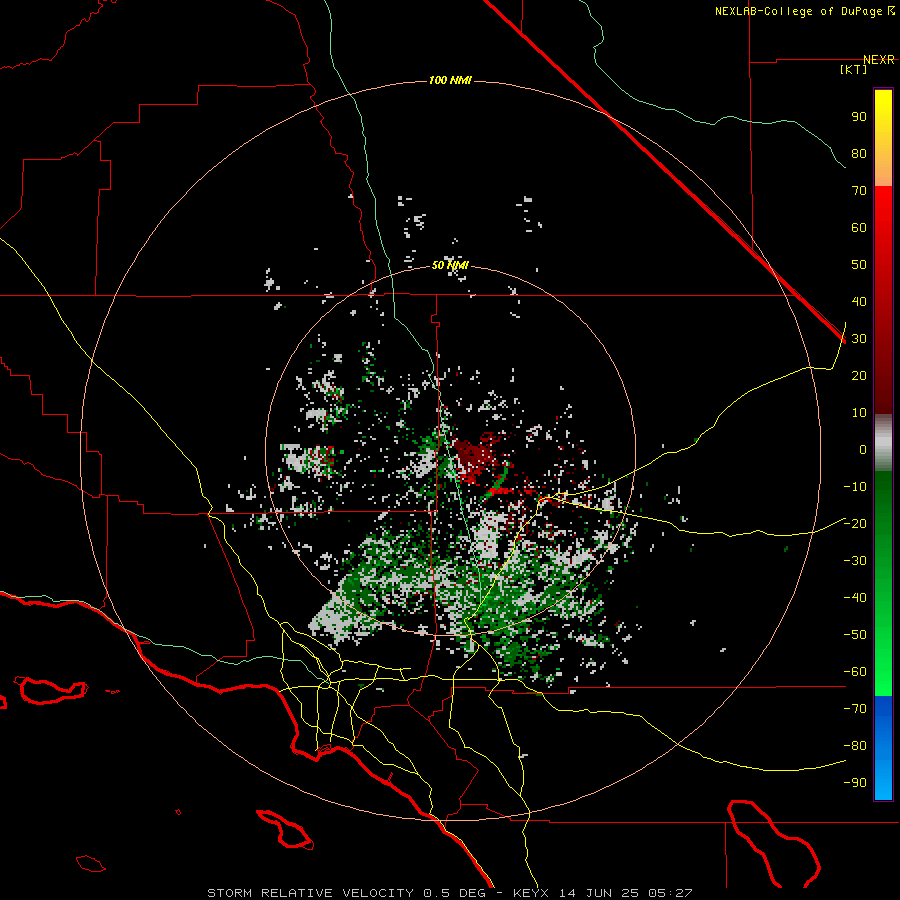
Task: Click the positive 20 knot scale value
Action: point(859,376)
